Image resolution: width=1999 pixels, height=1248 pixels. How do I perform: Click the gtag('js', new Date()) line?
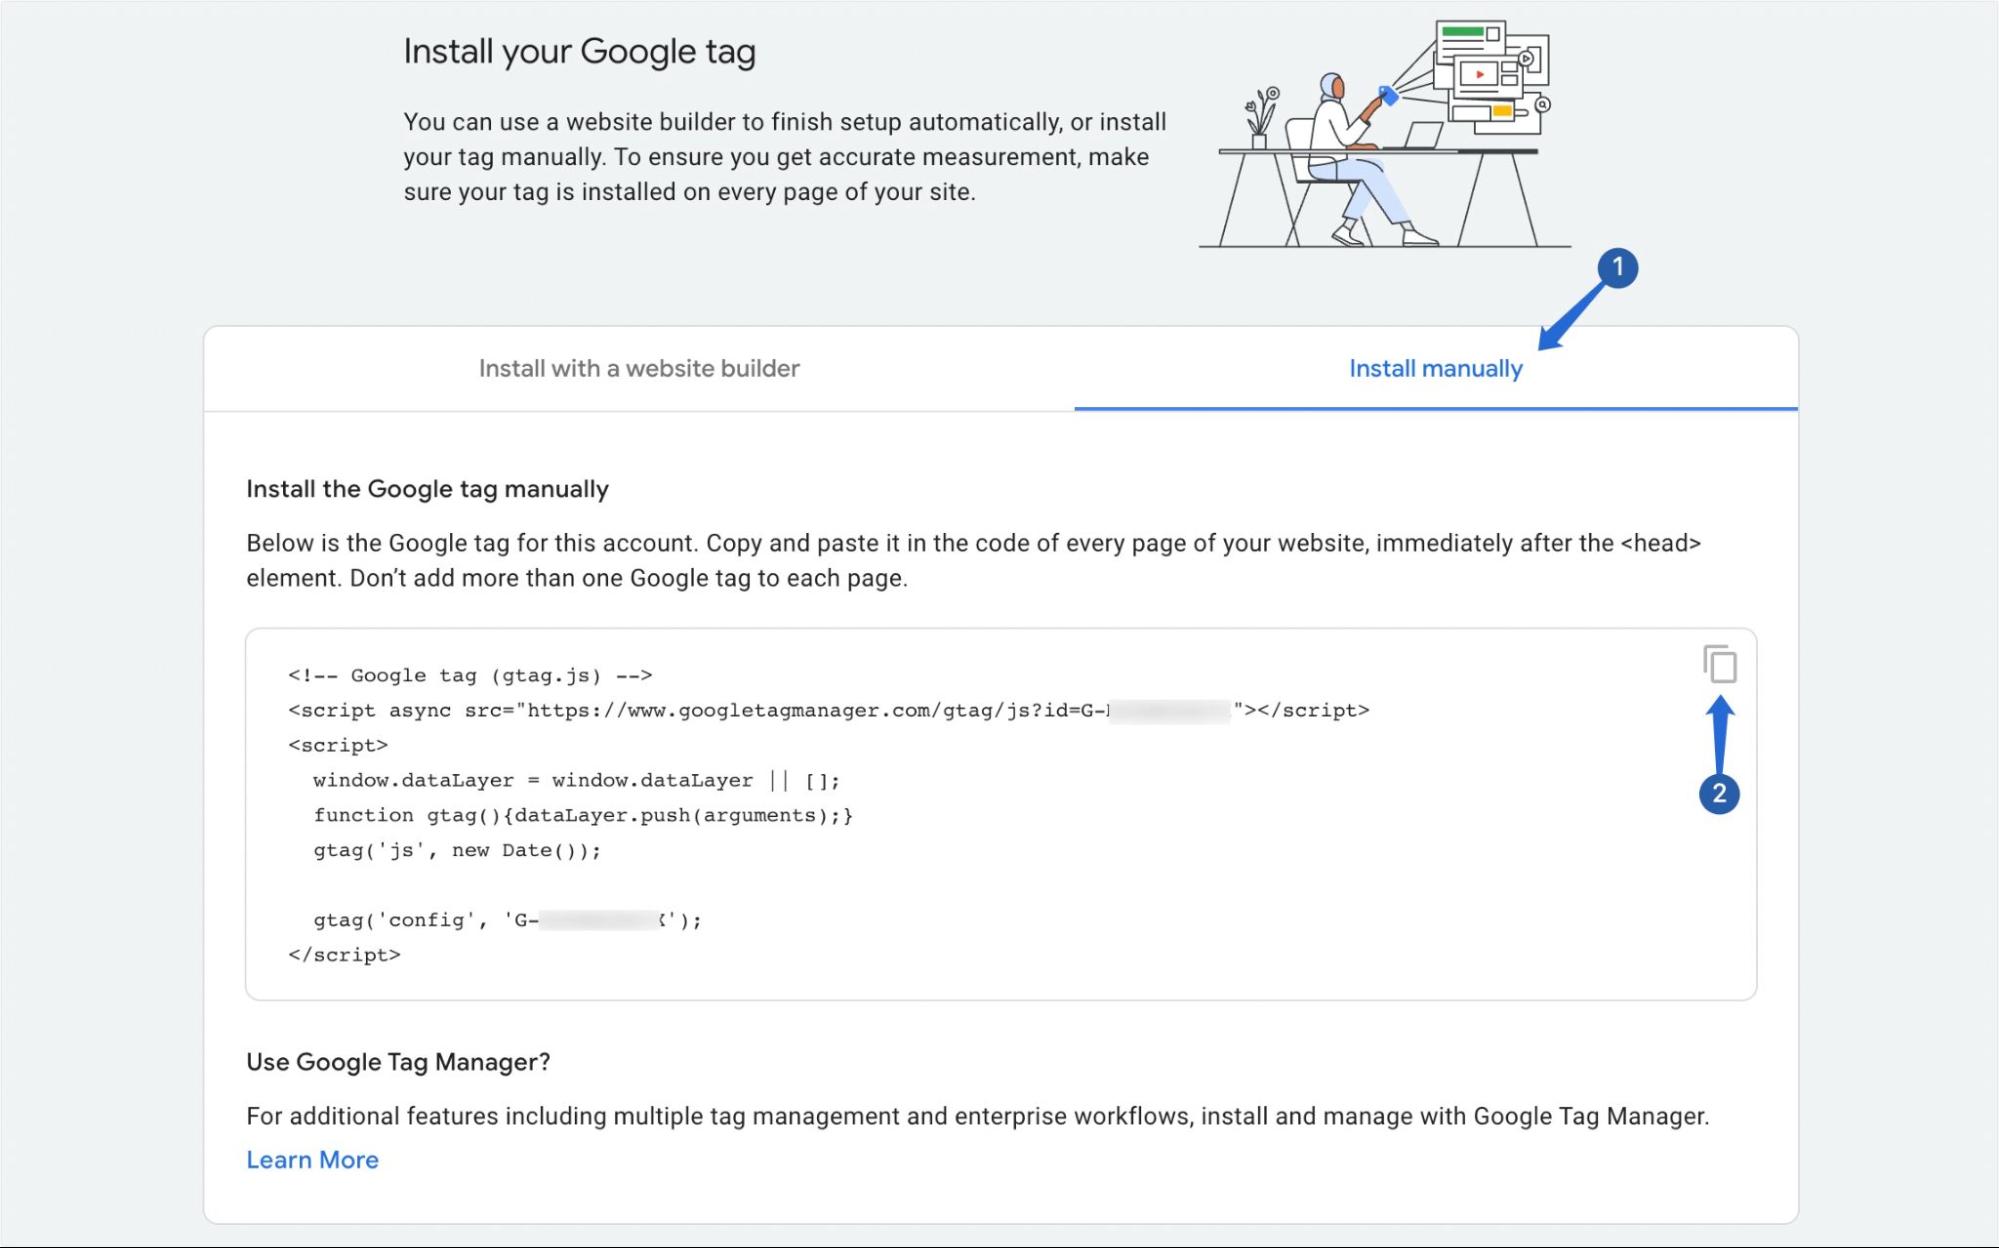[x=457, y=850]
